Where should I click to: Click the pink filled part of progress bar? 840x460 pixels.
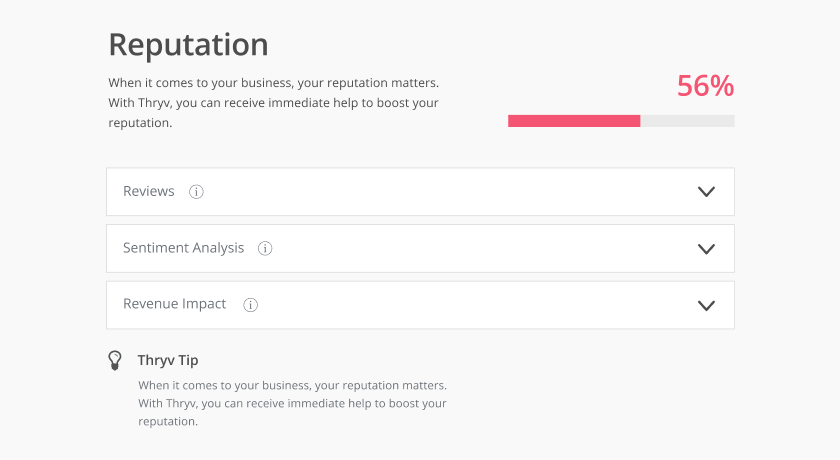click(x=574, y=121)
